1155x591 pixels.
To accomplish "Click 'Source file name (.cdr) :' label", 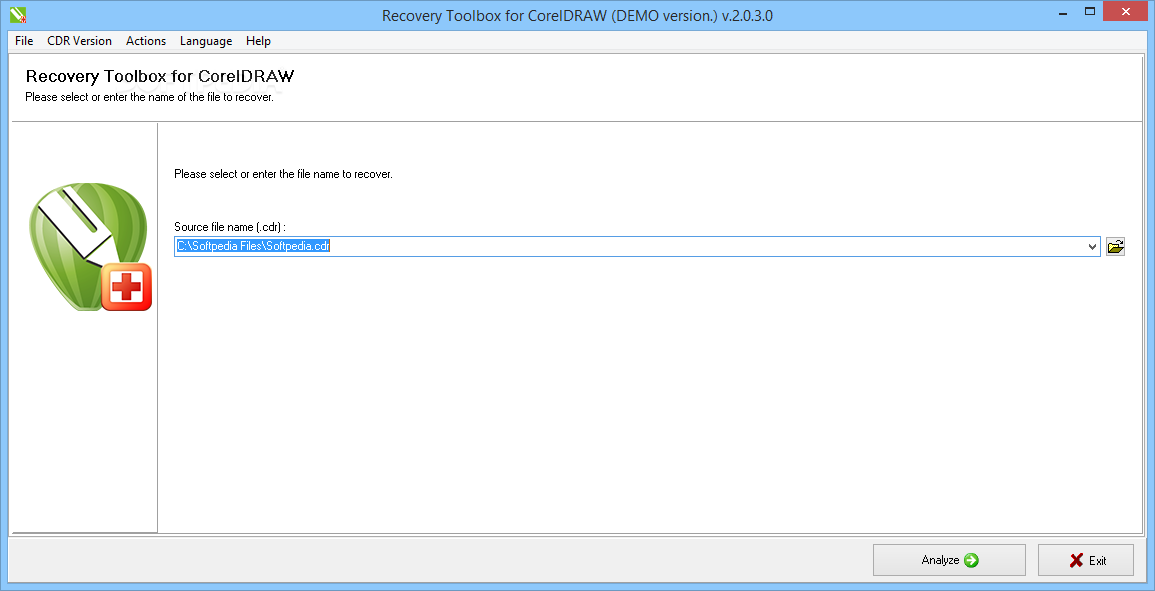I will click(230, 227).
